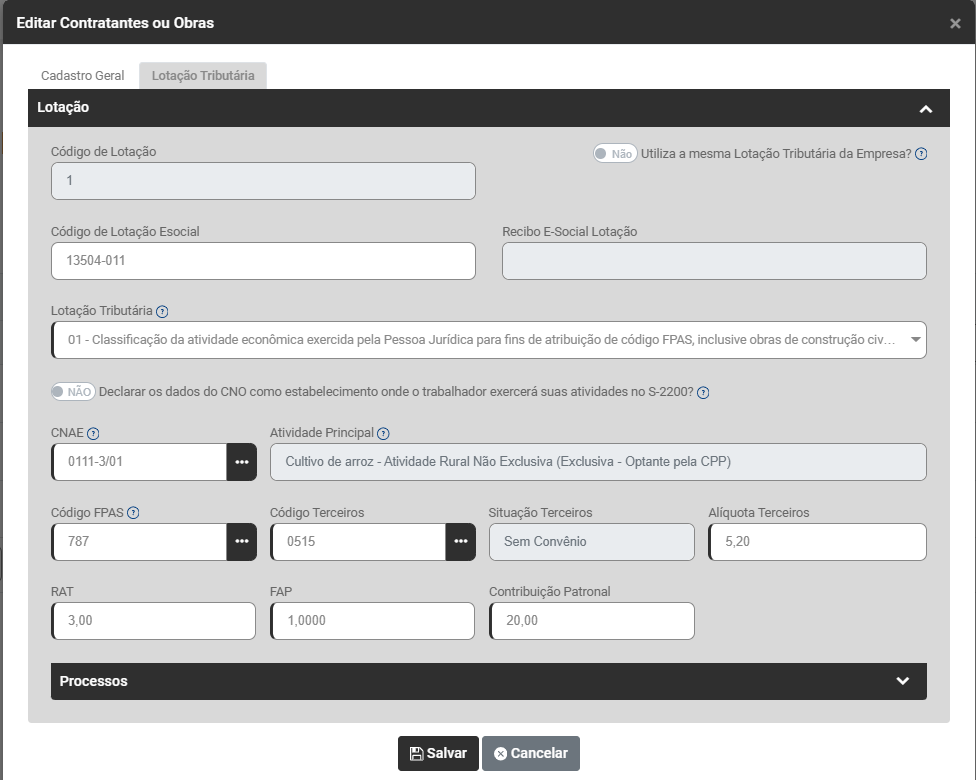
Task: Click help icon beside Código FPAS label
Action: (133, 513)
